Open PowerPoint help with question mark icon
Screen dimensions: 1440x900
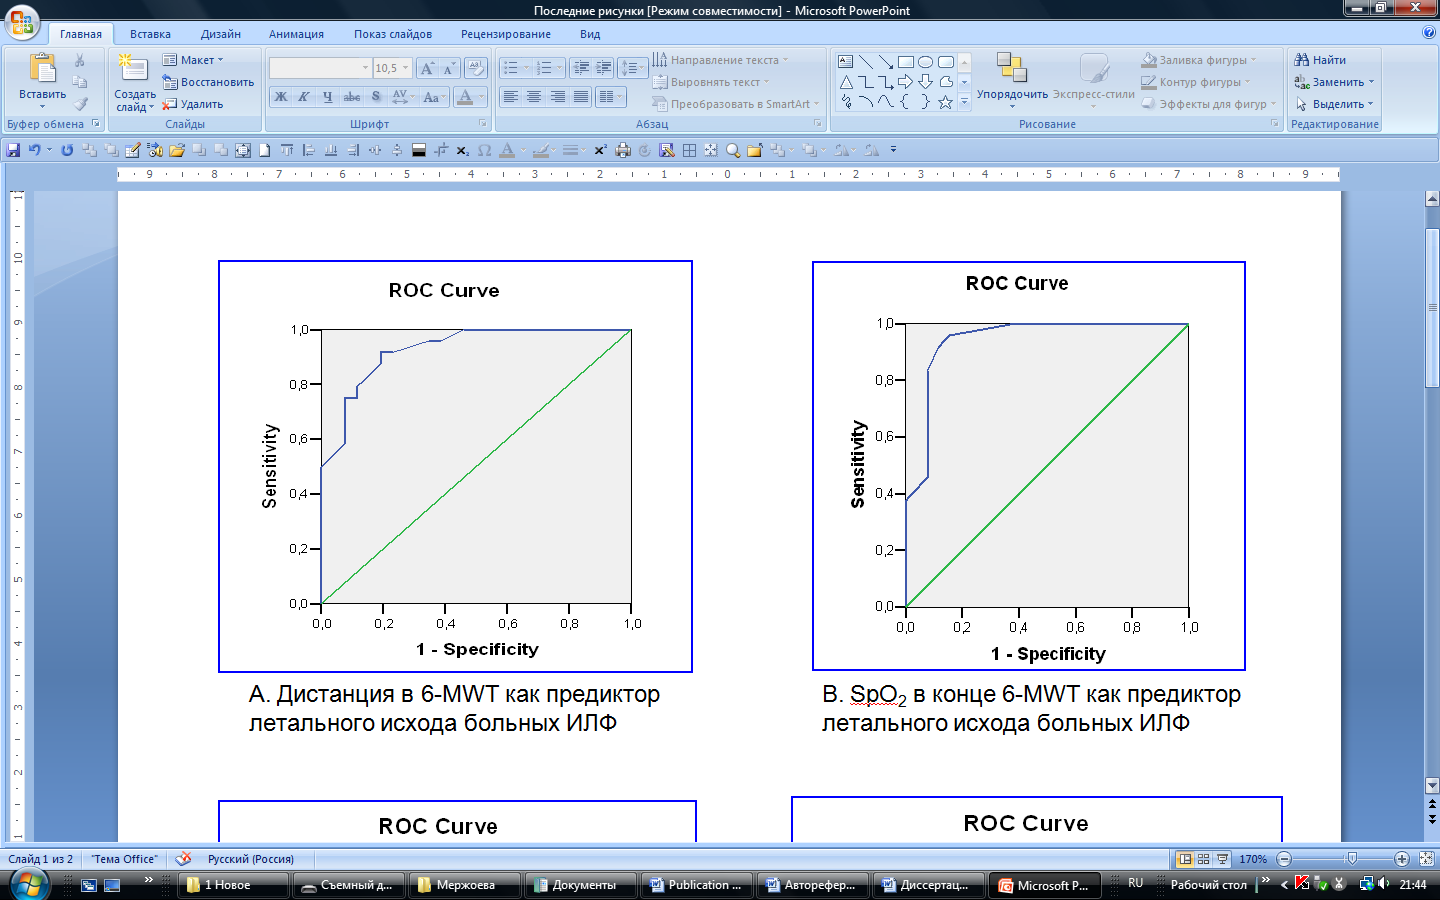(x=1428, y=33)
